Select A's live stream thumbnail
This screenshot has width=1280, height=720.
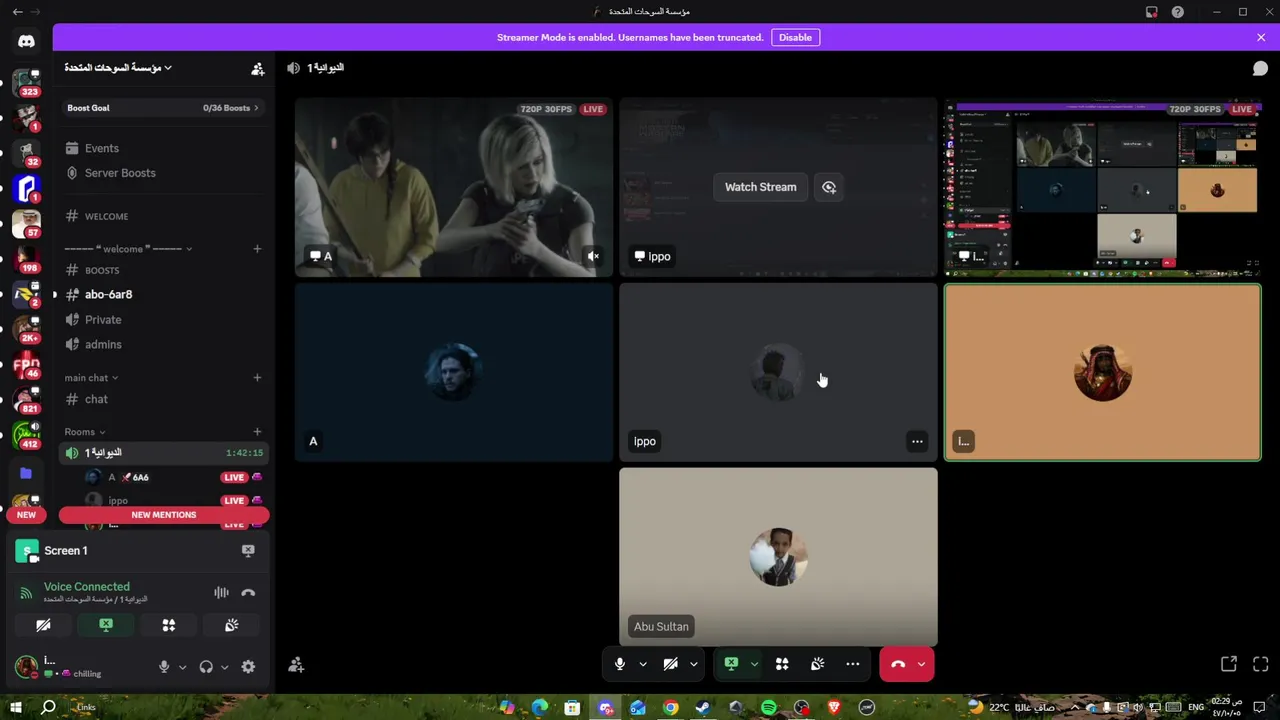coord(454,187)
